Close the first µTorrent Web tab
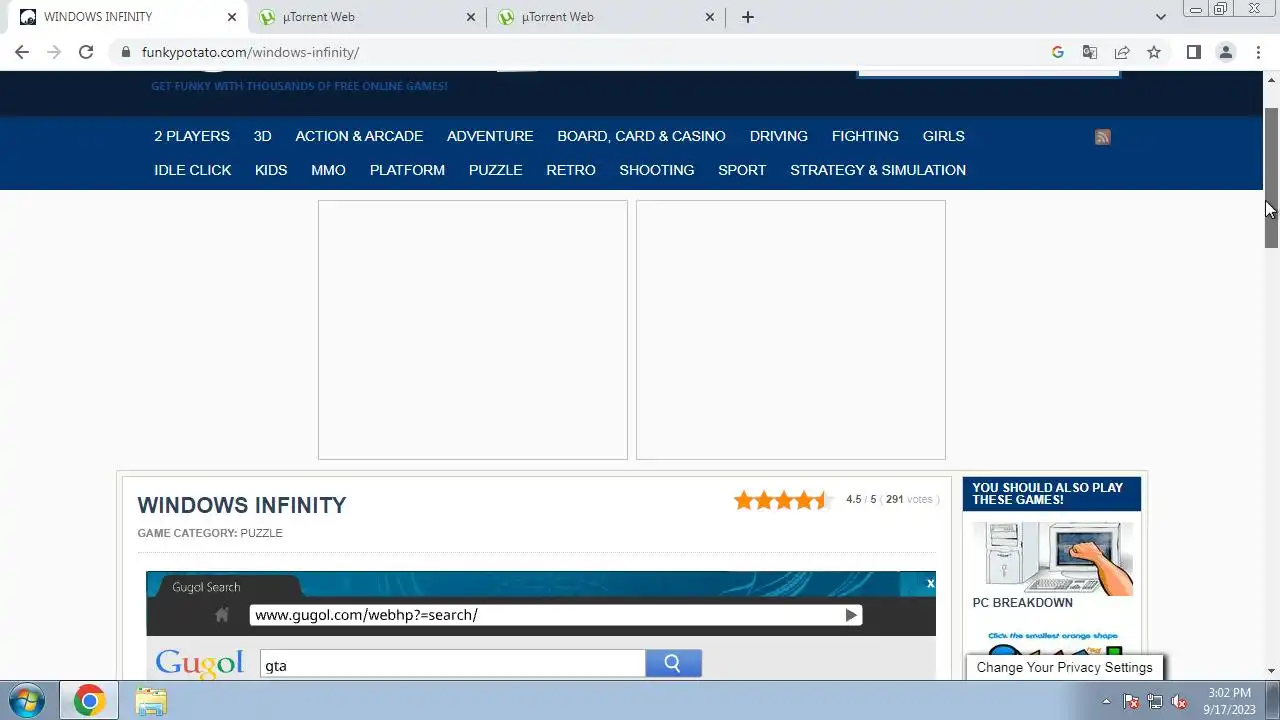 pos(472,17)
